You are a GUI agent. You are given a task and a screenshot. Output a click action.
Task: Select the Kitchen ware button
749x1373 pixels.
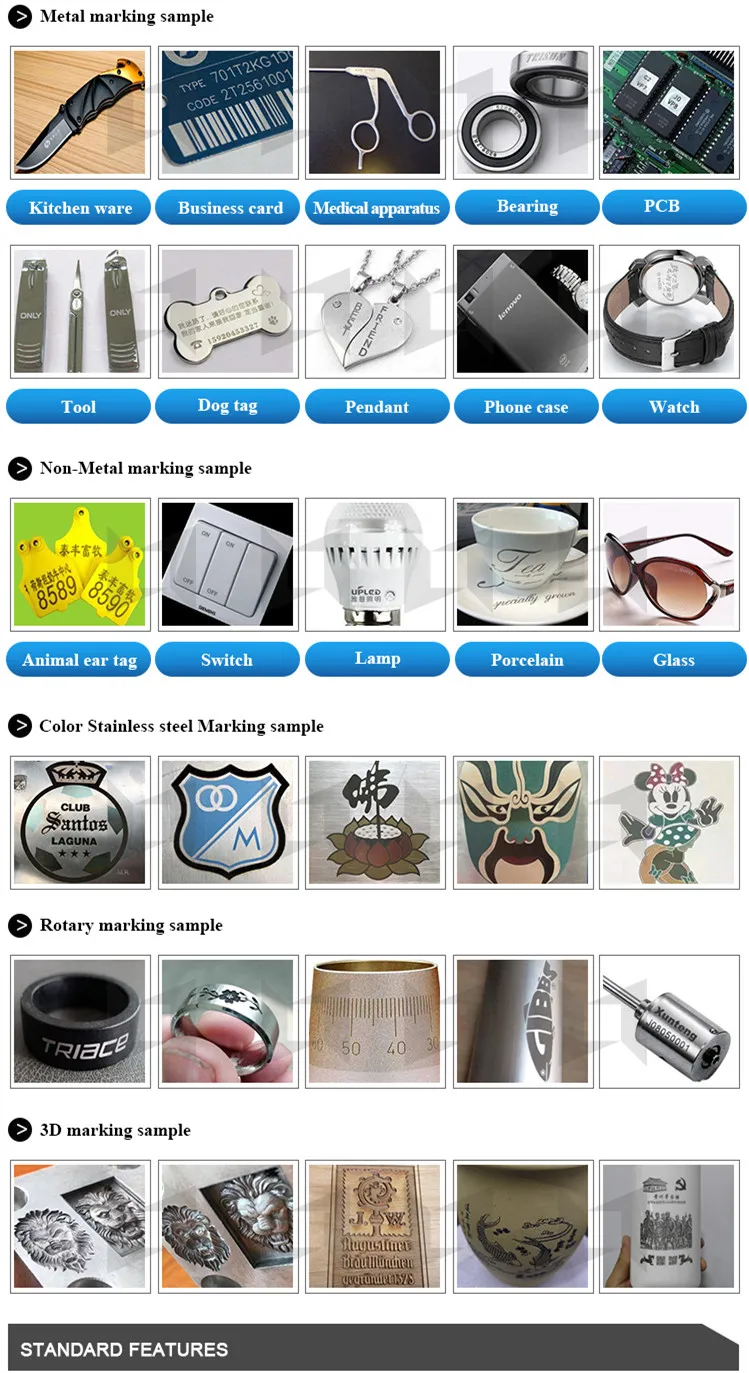[x=79, y=208]
